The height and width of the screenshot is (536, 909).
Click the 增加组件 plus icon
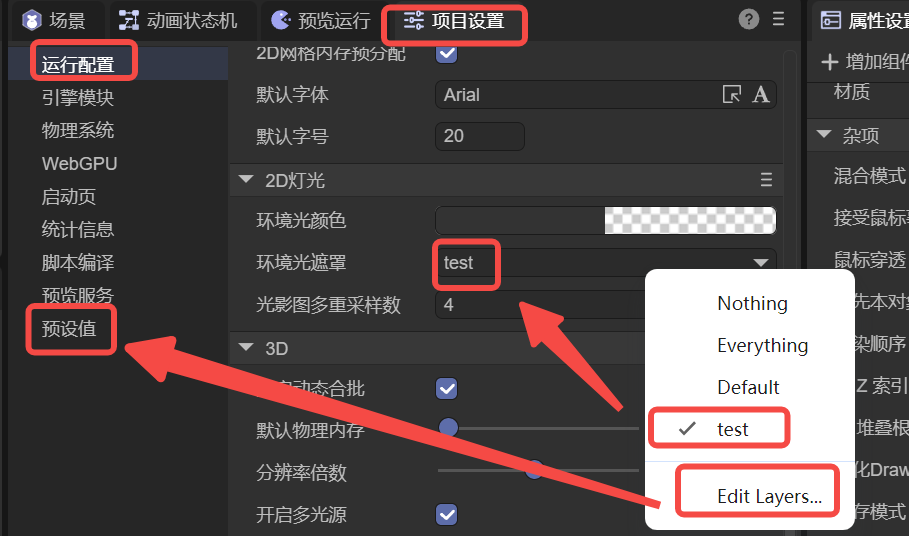tap(829, 62)
